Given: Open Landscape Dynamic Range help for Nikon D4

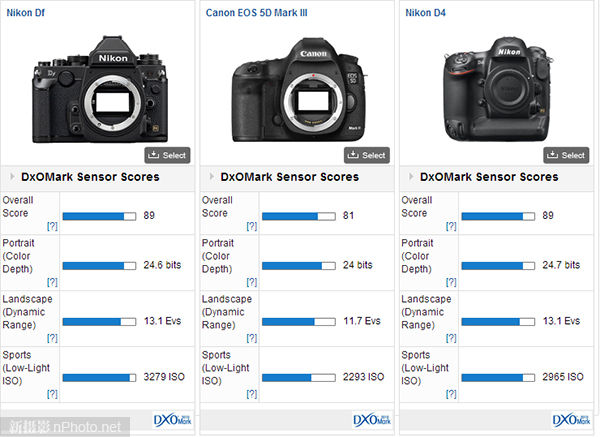Looking at the screenshot, I should (x=451, y=338).
